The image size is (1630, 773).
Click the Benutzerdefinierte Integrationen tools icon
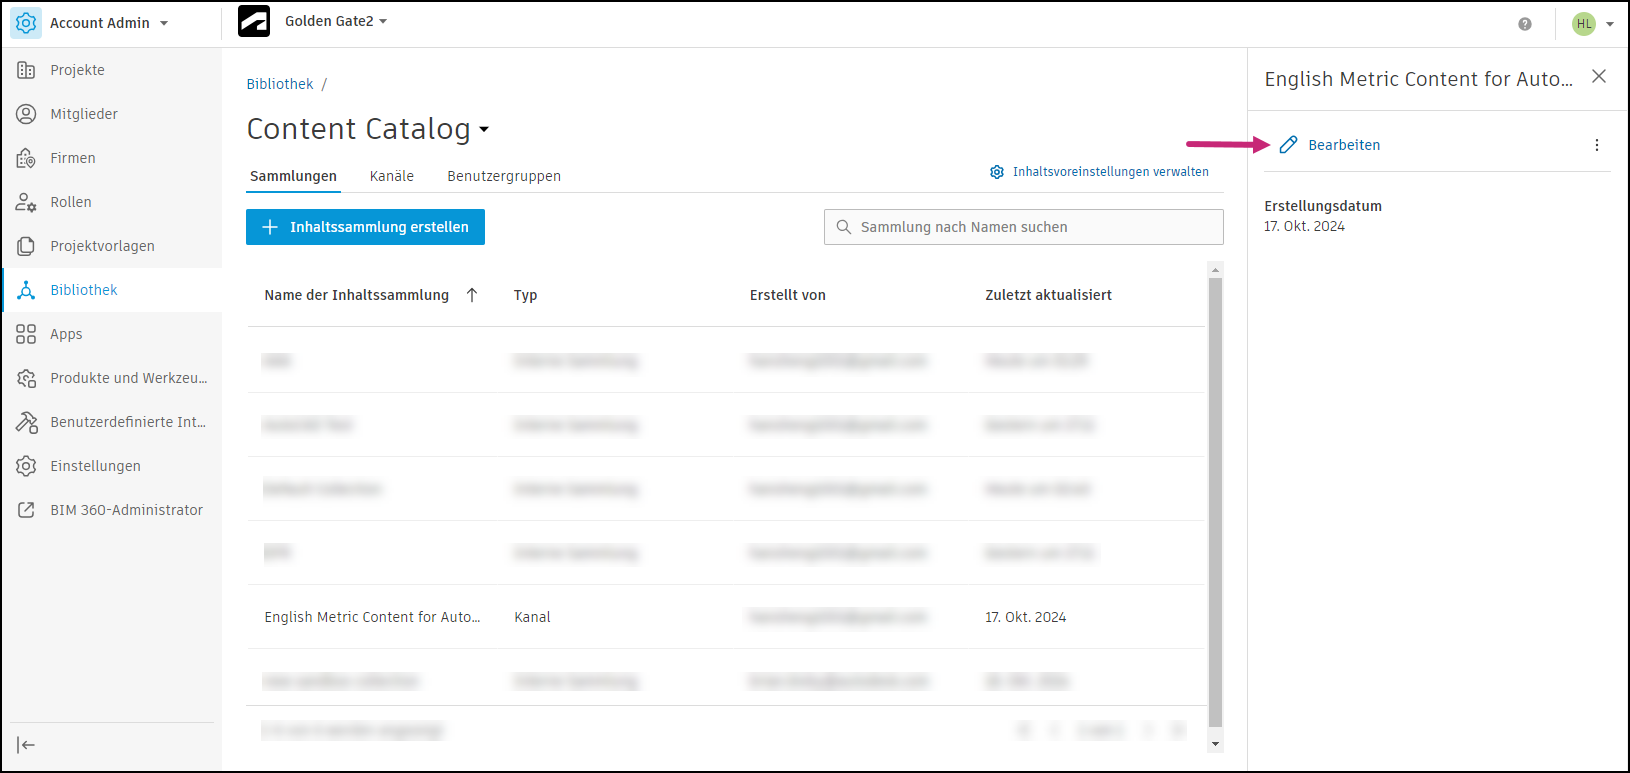click(x=26, y=422)
